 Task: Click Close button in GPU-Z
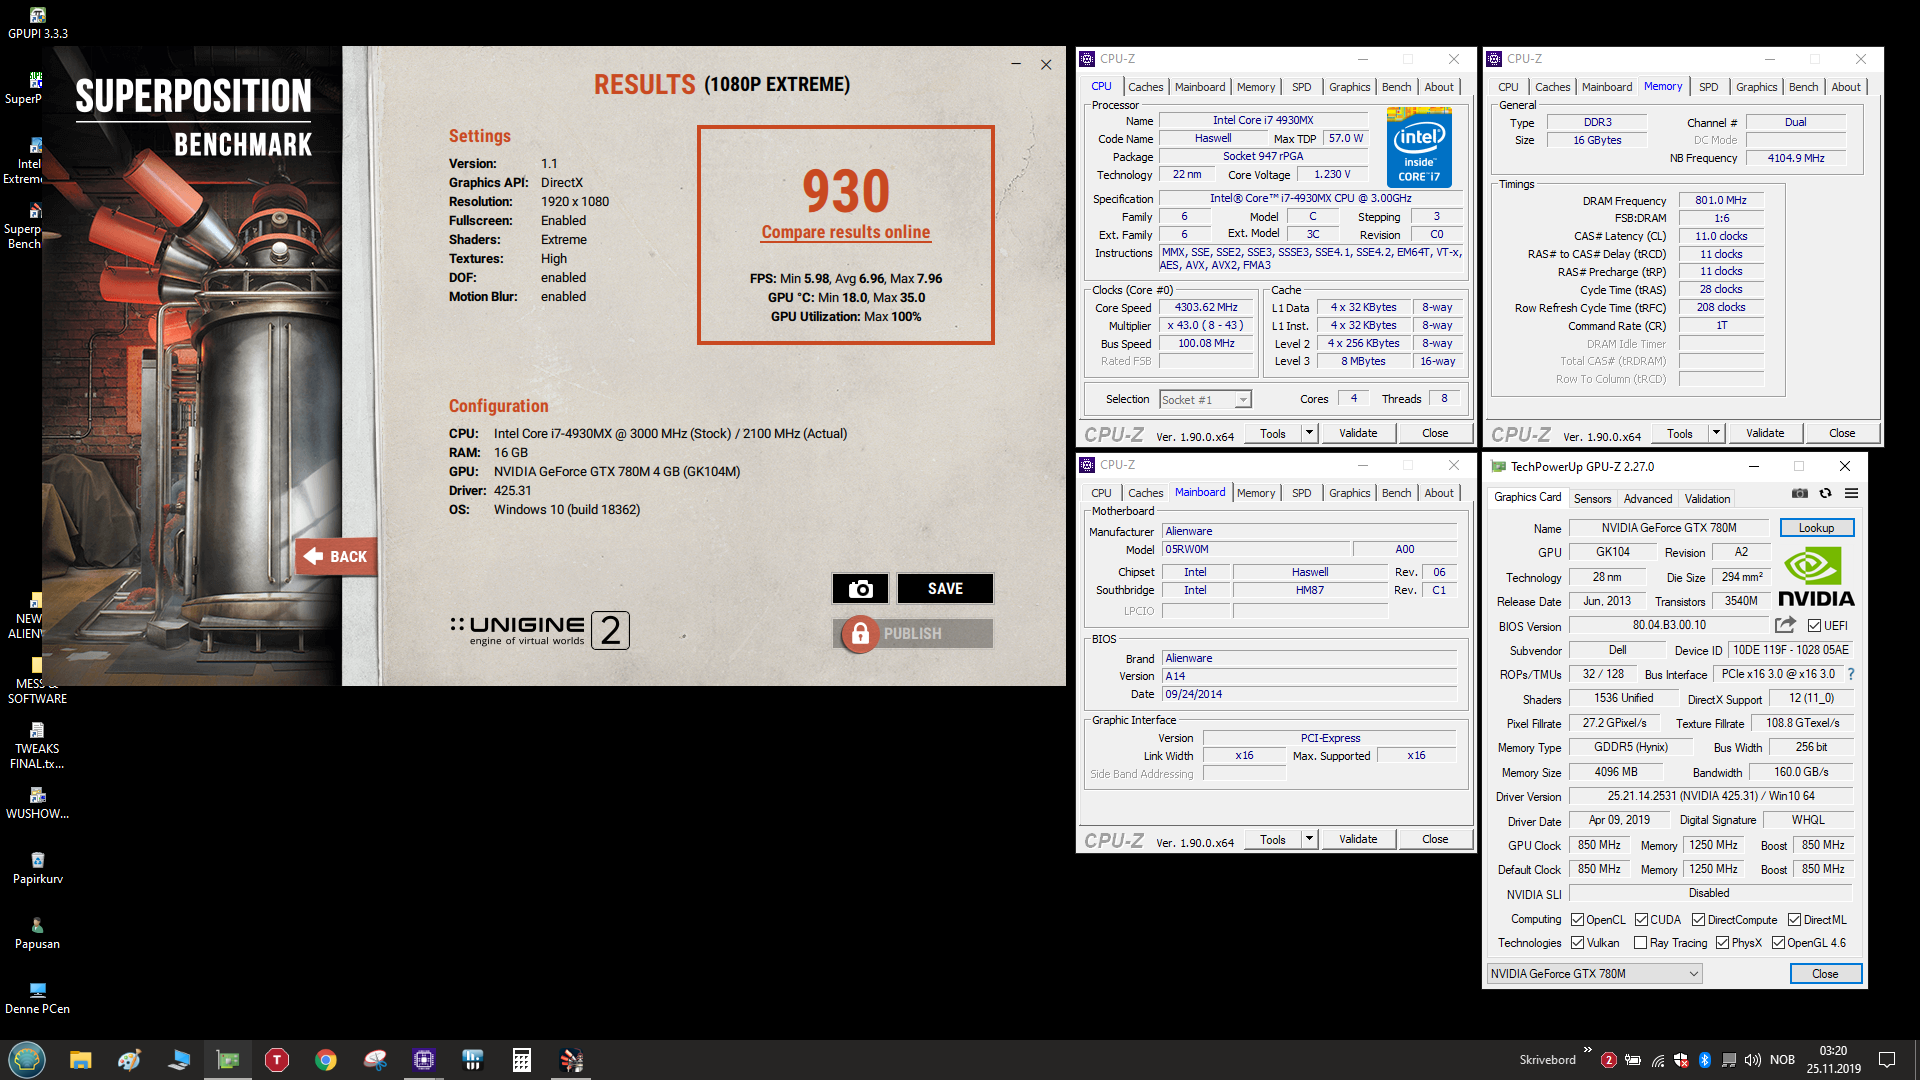[1825, 974]
